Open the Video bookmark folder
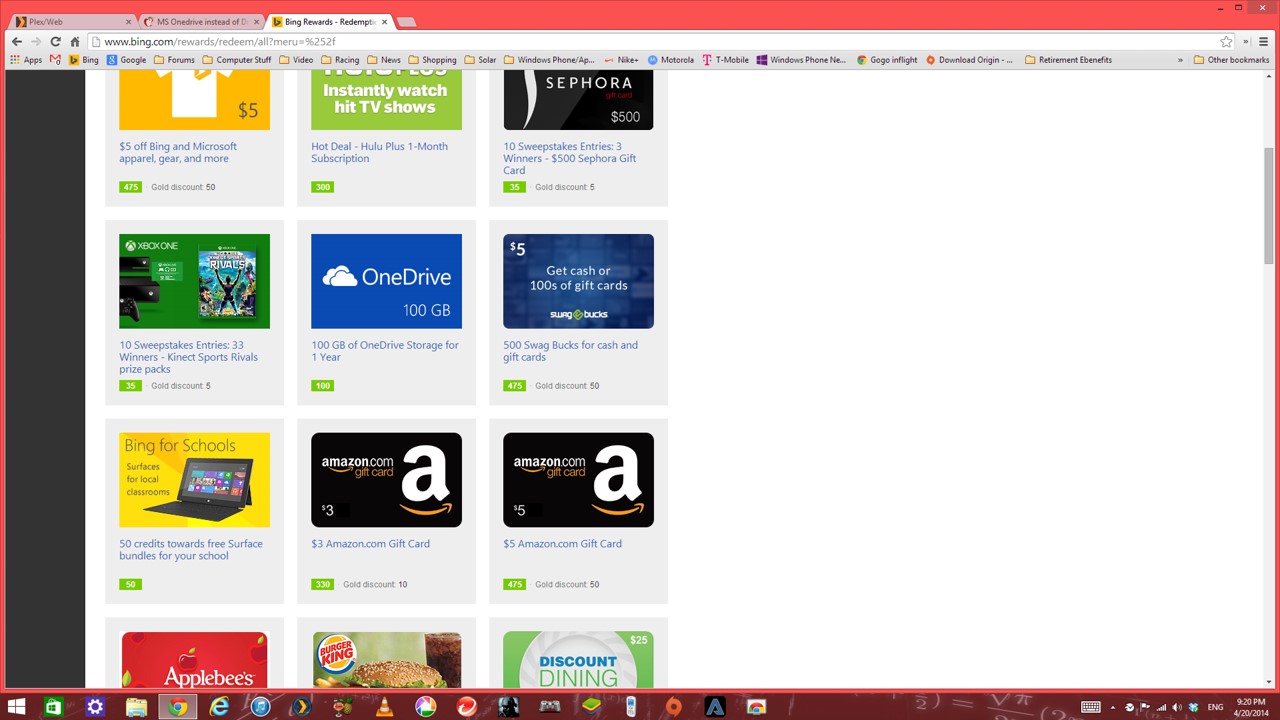Viewport: 1280px width, 720px height. [x=296, y=60]
